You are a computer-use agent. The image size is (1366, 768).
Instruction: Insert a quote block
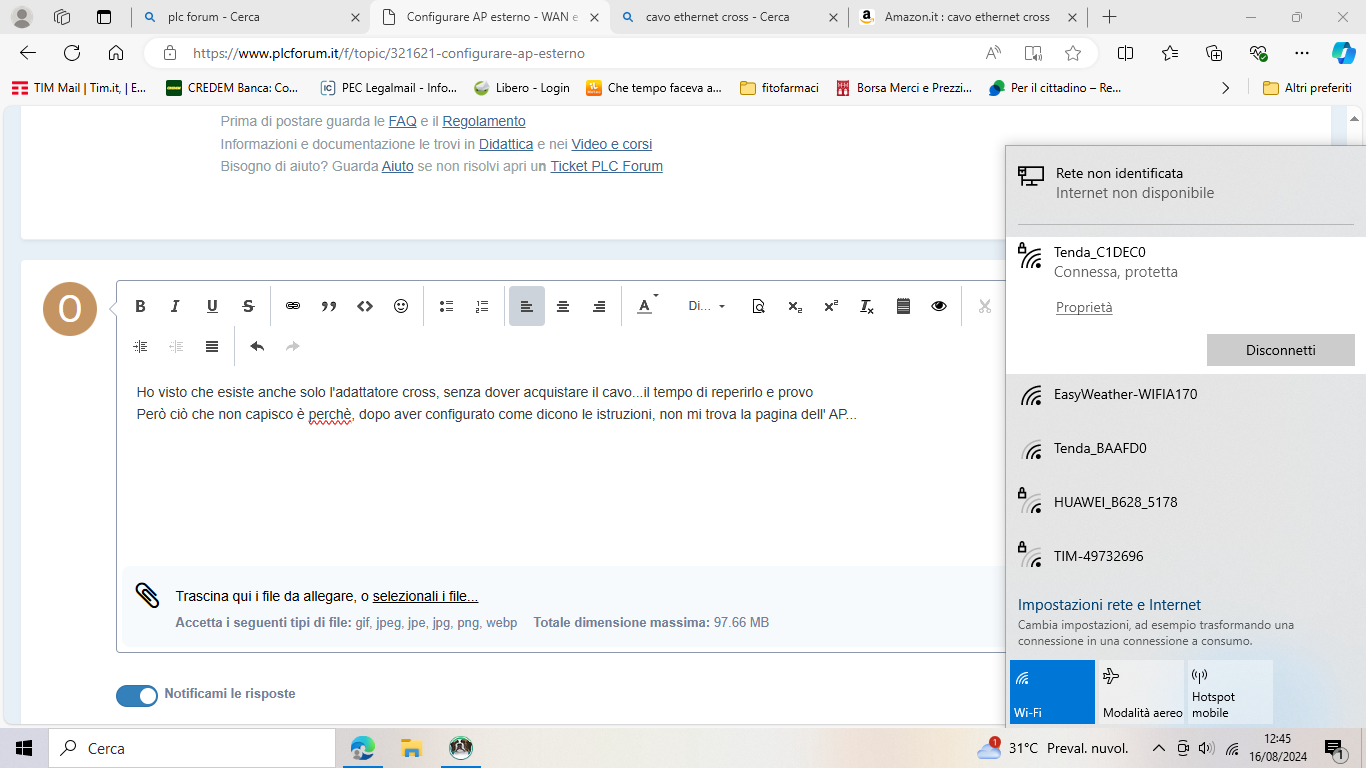(329, 306)
